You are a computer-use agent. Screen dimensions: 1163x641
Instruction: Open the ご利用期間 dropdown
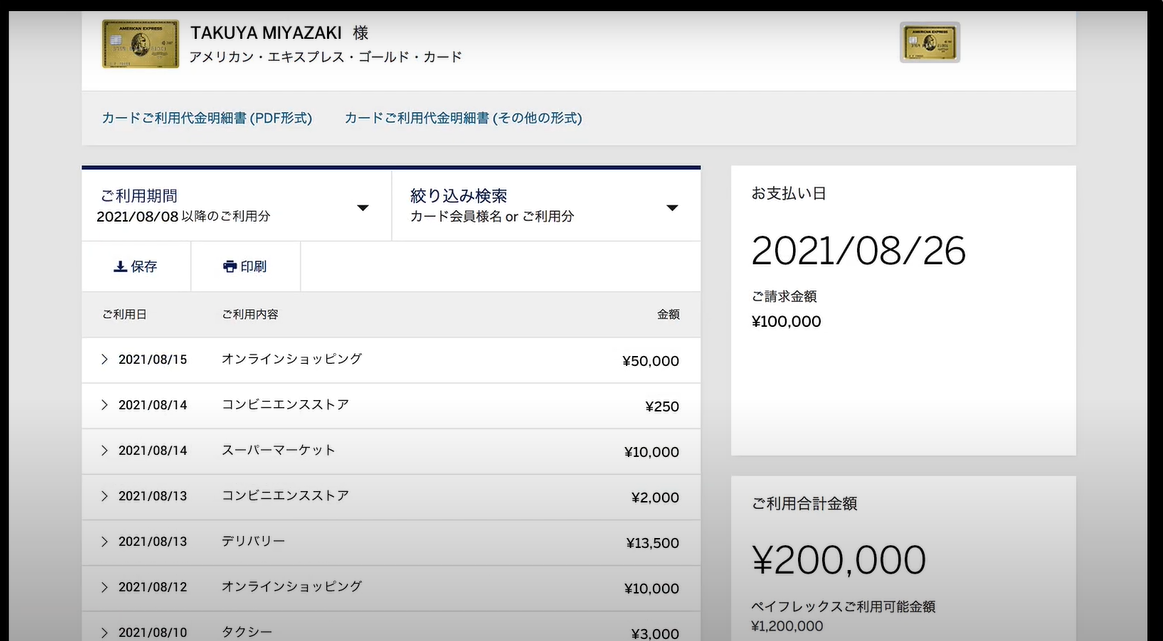(236, 206)
